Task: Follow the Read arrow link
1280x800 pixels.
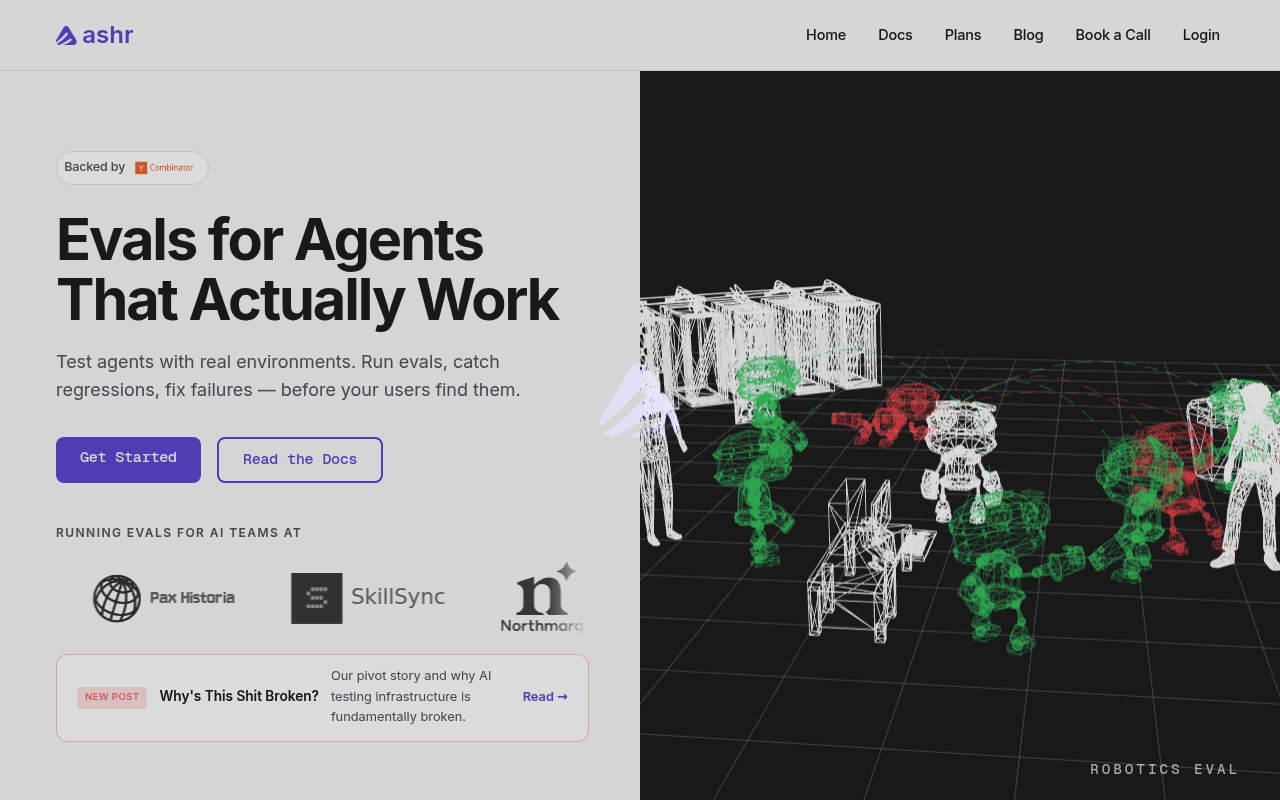Action: pos(545,697)
